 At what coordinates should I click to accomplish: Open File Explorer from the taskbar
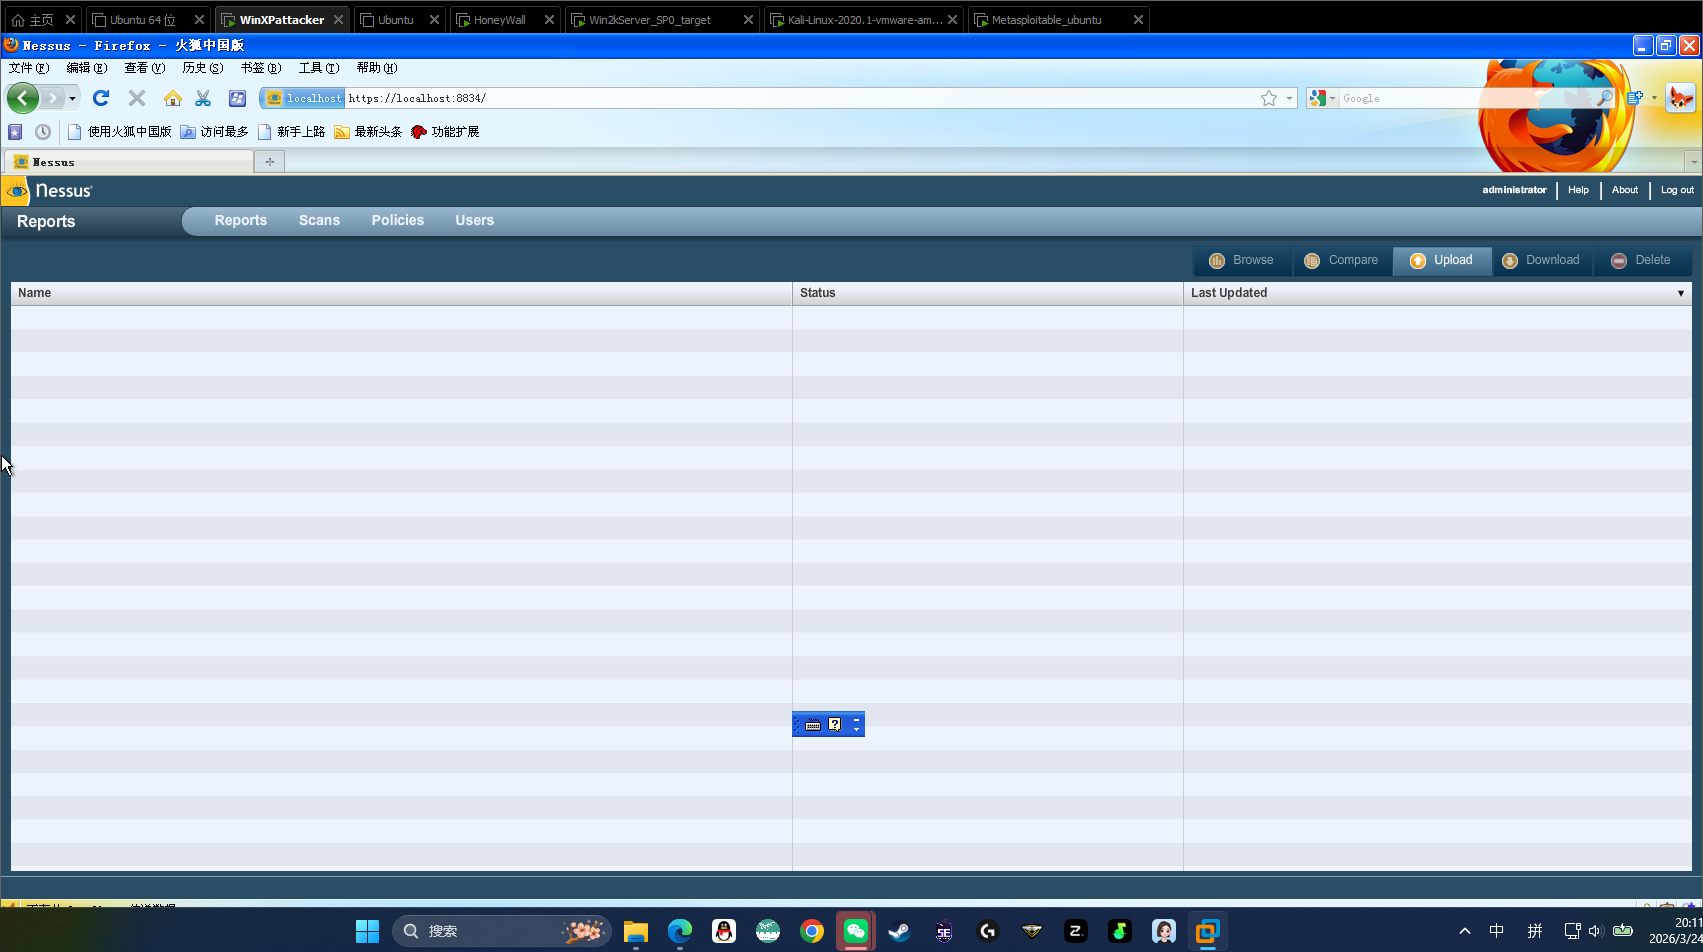coord(636,931)
